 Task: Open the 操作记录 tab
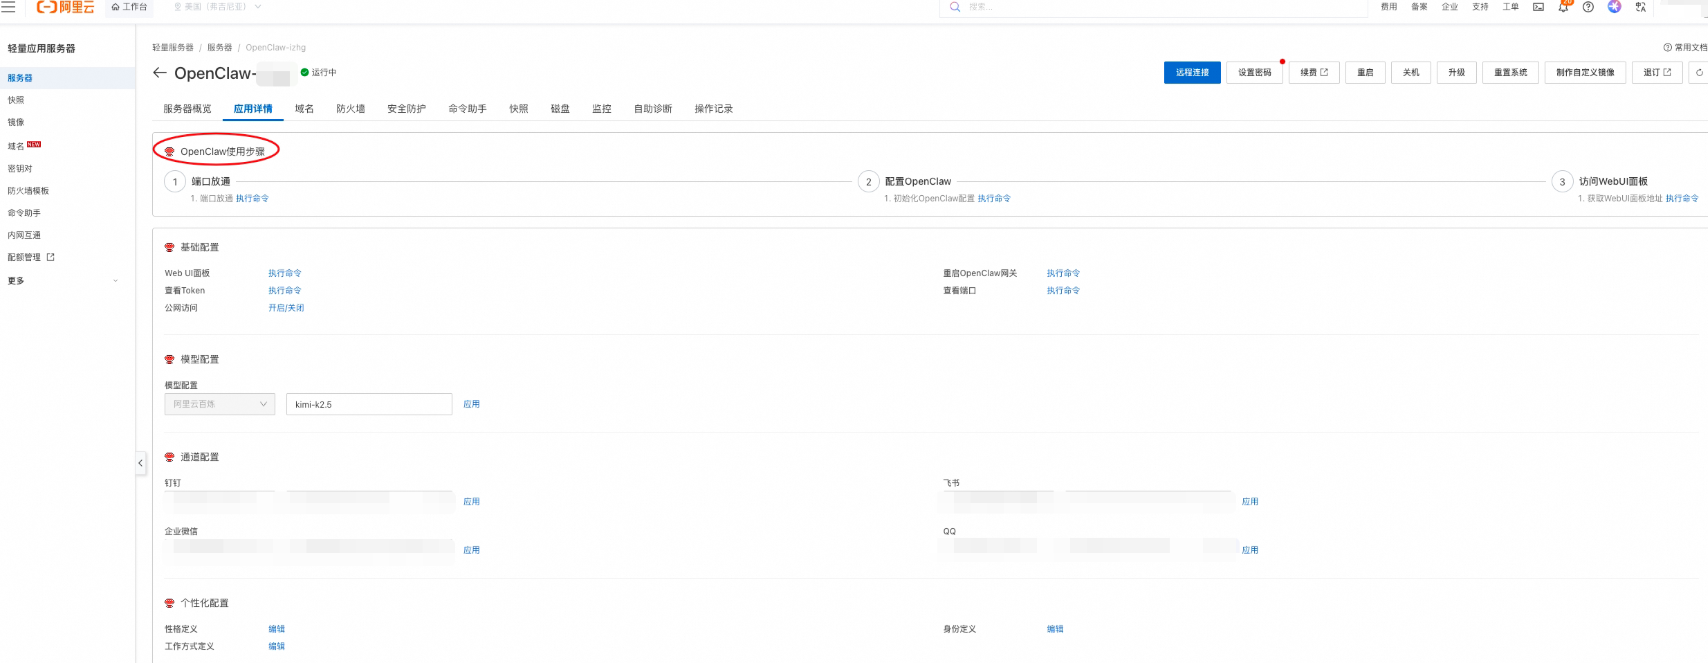(714, 109)
